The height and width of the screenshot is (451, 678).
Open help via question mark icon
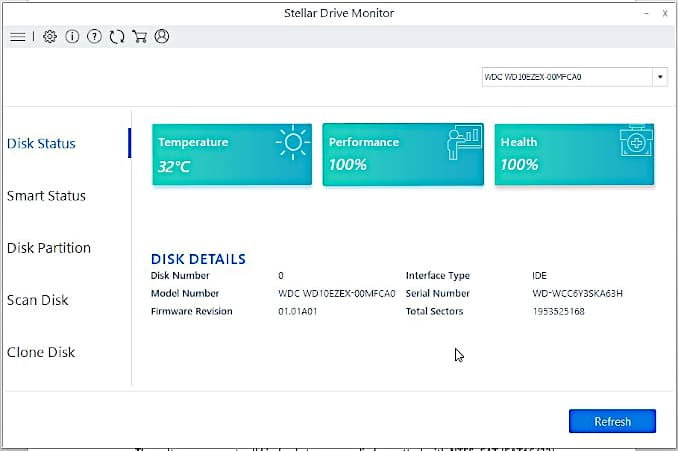click(94, 37)
